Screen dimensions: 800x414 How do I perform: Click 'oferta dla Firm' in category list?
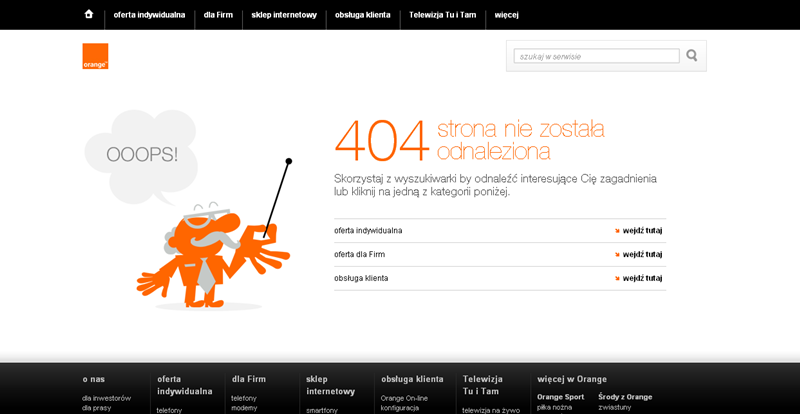point(359,254)
